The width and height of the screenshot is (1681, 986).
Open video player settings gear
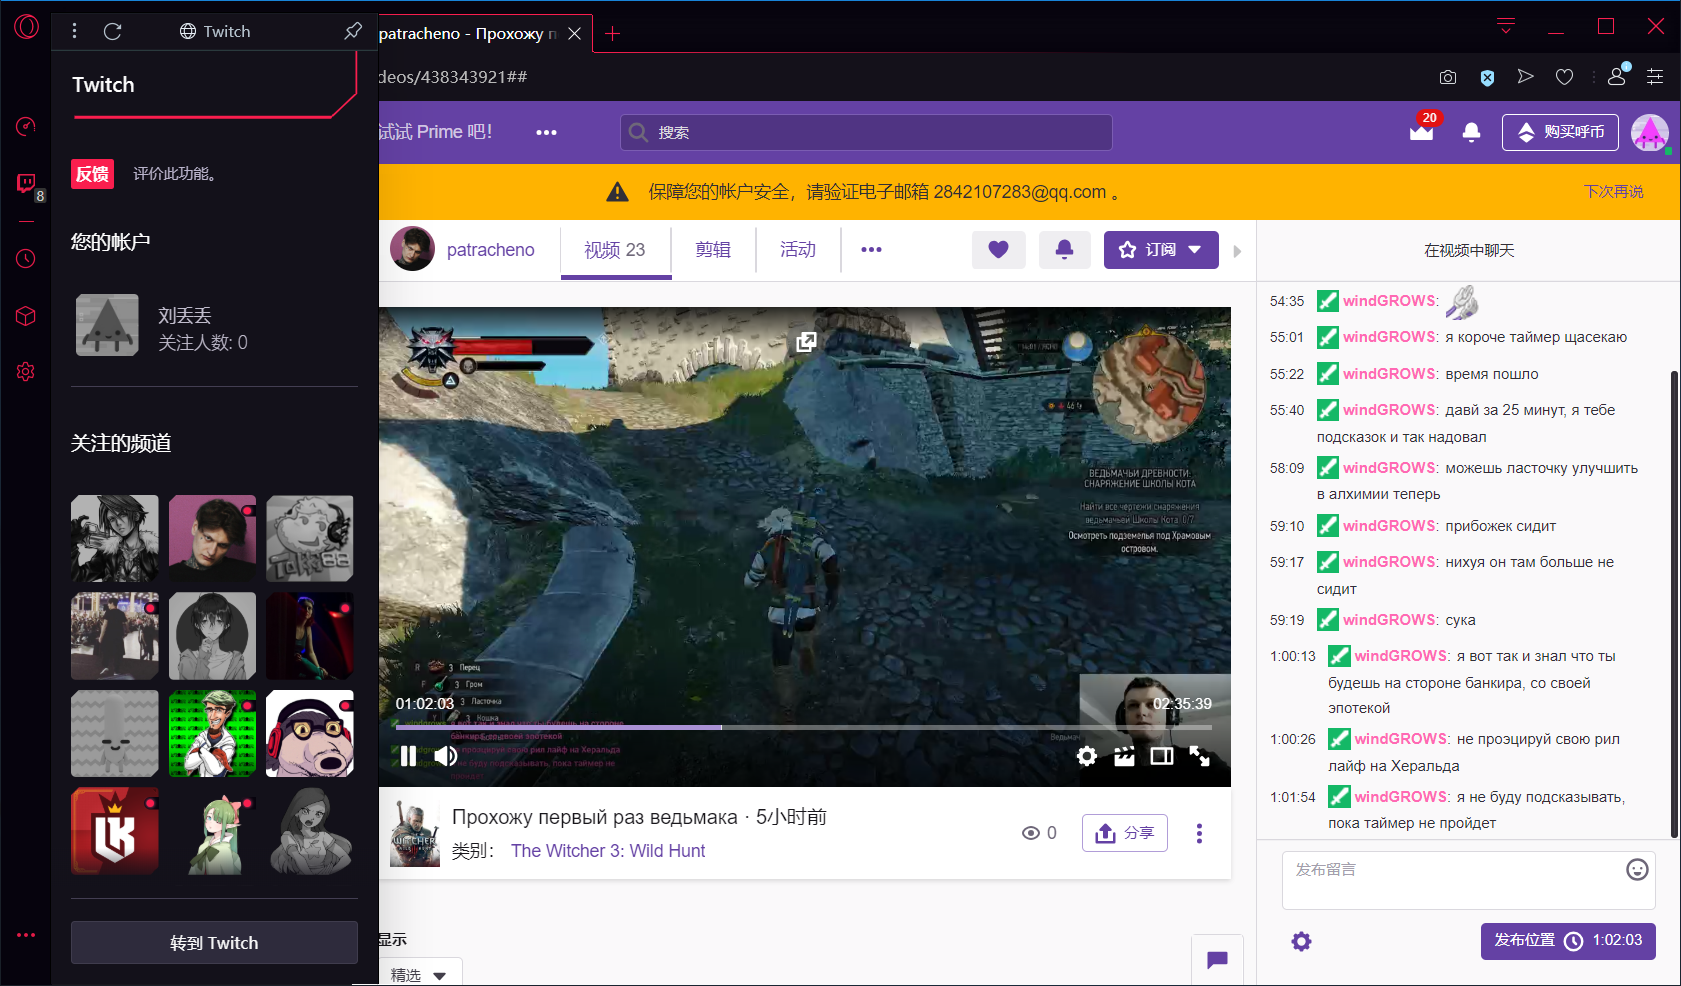coord(1087,756)
